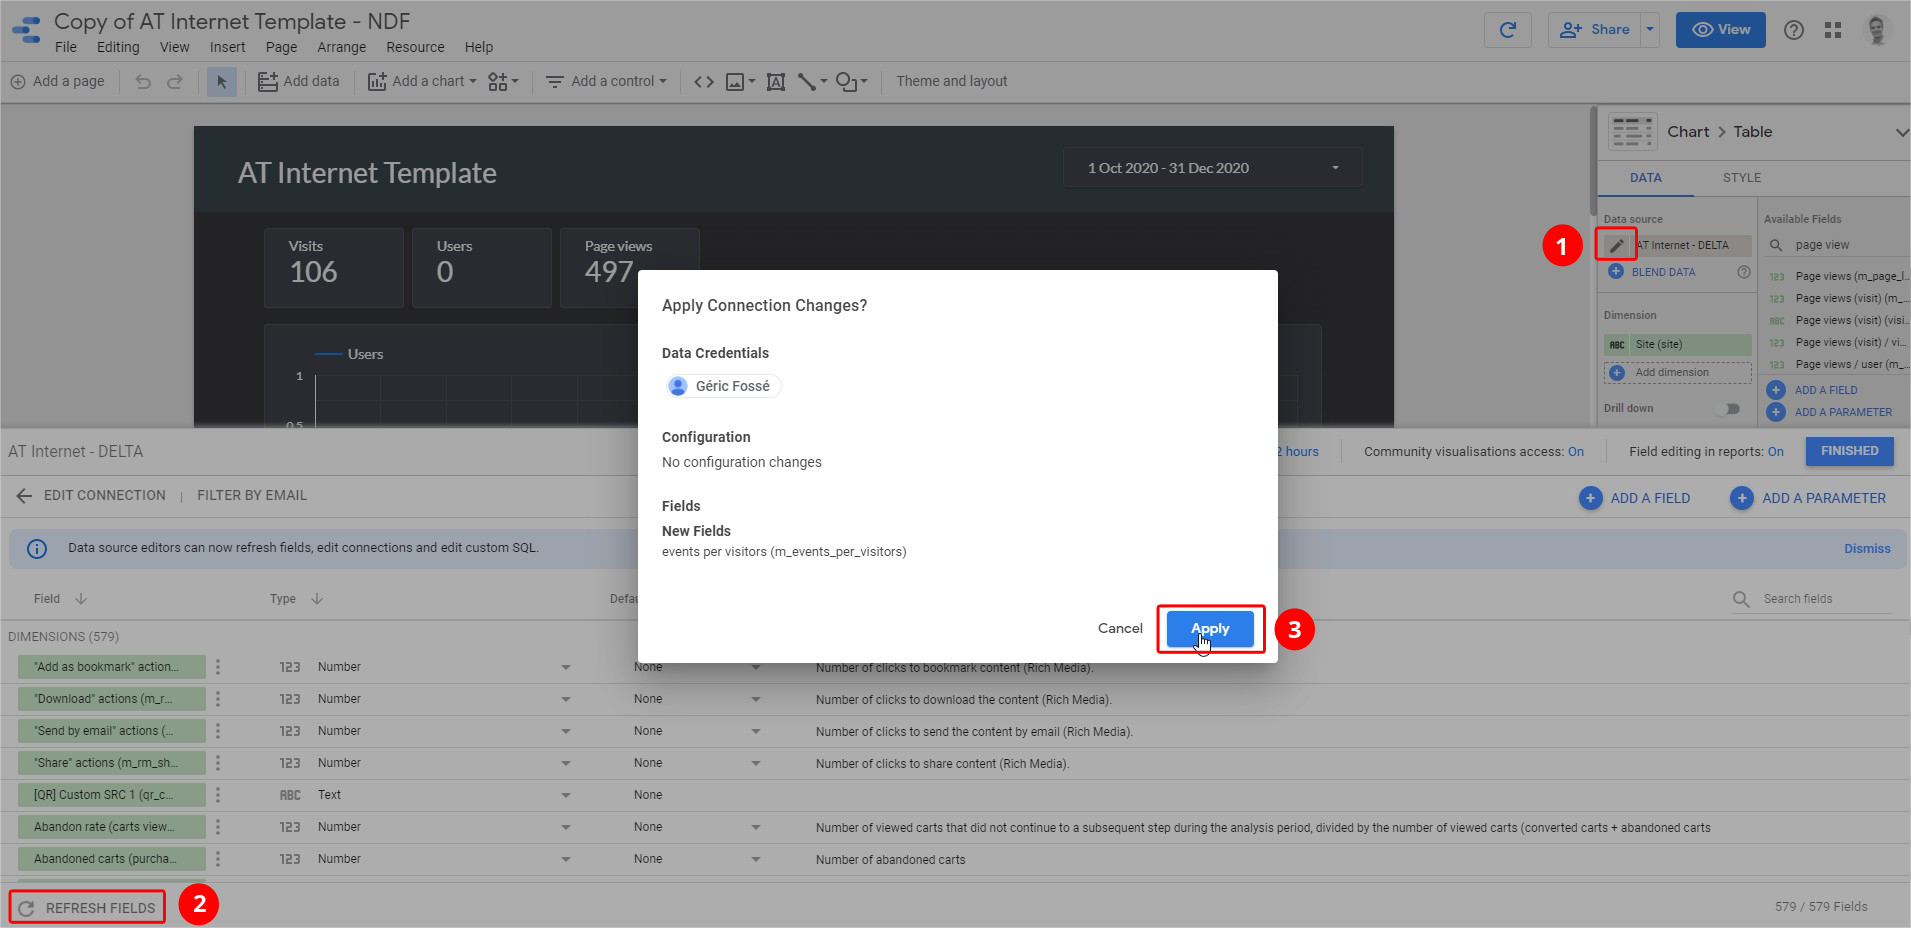The height and width of the screenshot is (928, 1911).
Task: Open menu for "Add as bookmark" field
Action: [218, 667]
